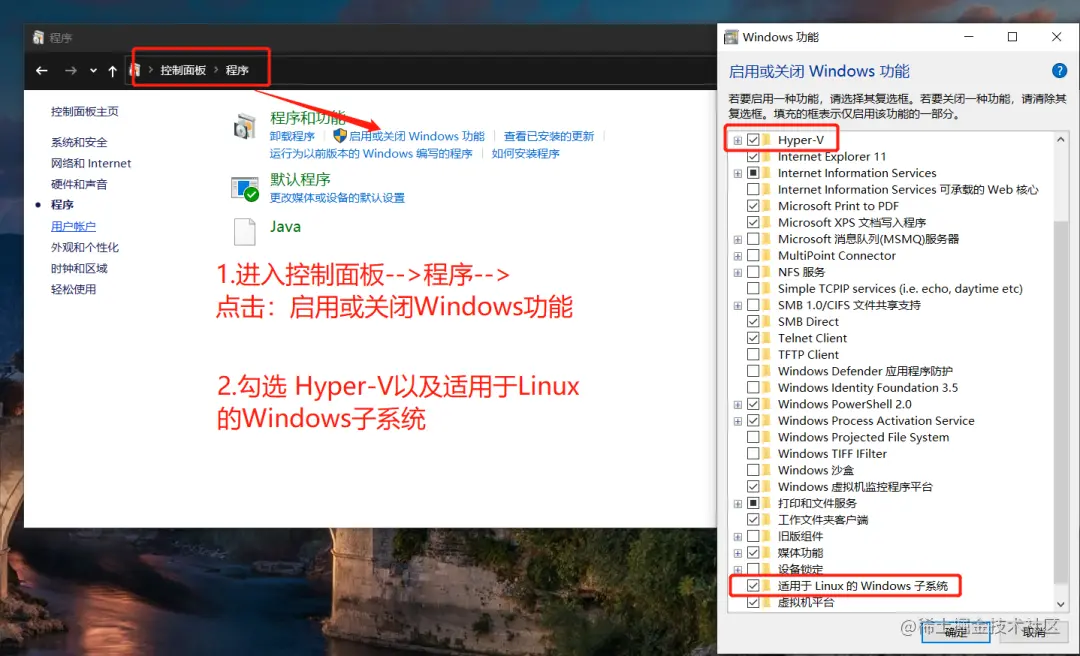Expand the 打印和文件服务 node
The width and height of the screenshot is (1080, 656).
pyautogui.click(x=738, y=504)
